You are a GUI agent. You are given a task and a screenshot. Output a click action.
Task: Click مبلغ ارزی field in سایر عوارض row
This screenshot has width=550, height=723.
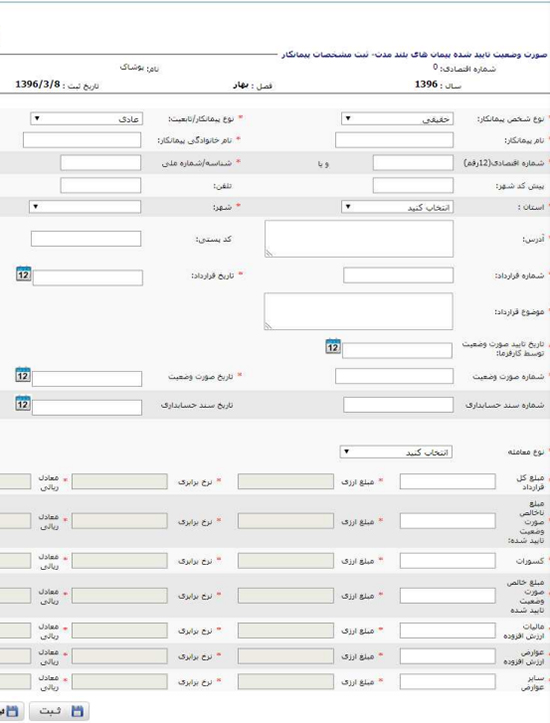click(286, 682)
